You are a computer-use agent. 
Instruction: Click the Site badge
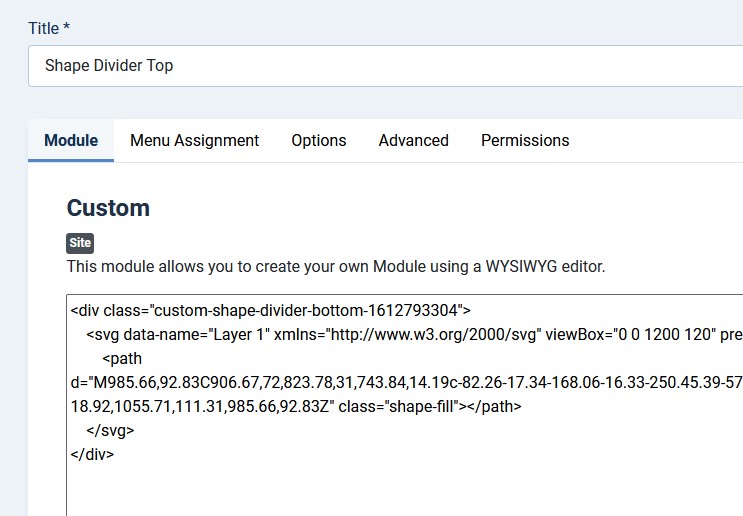click(80, 243)
